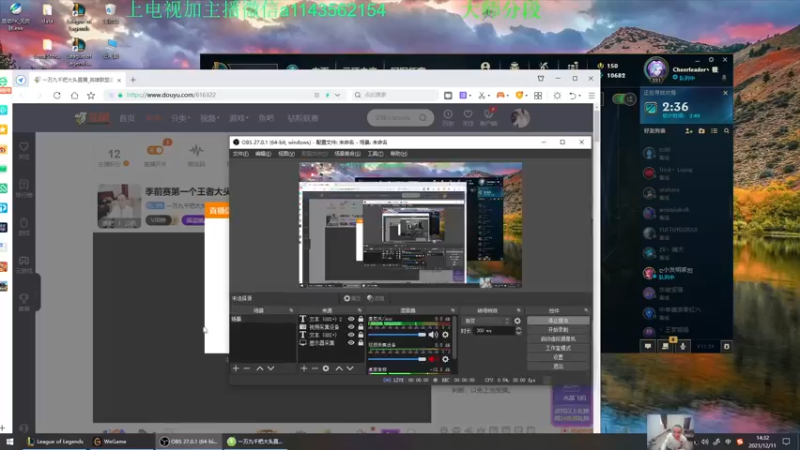Adjust capture device volume slider in mixer

[x=397, y=359]
